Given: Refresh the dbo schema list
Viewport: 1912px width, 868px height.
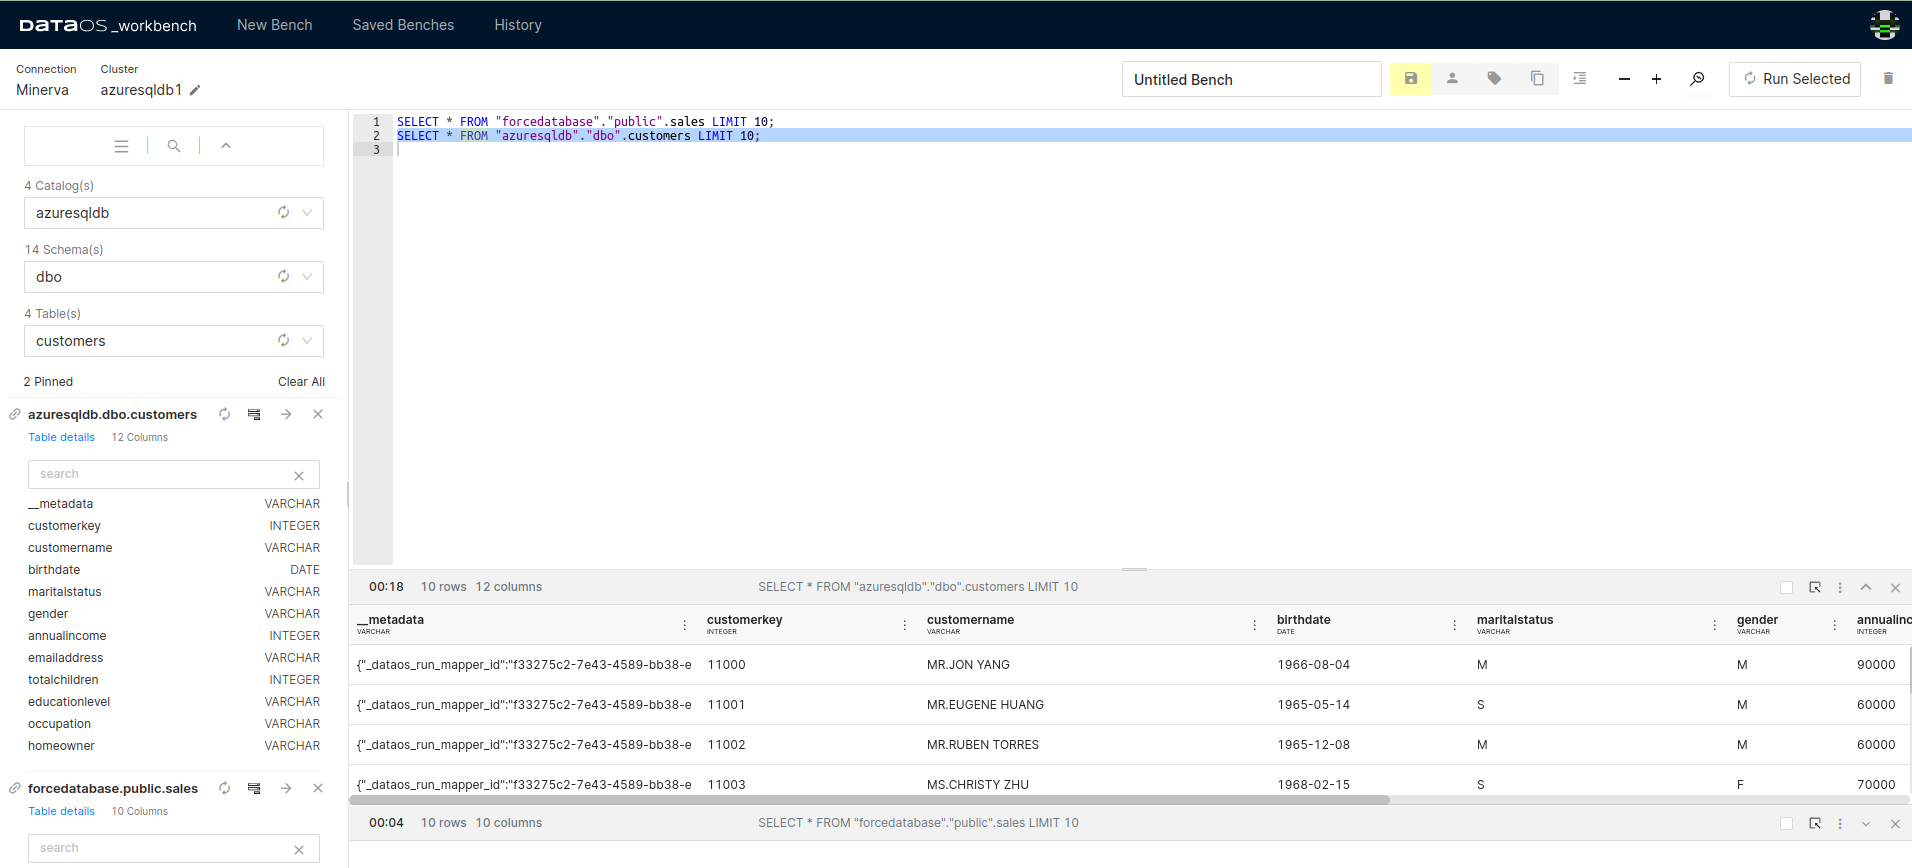Looking at the screenshot, I should tap(284, 276).
